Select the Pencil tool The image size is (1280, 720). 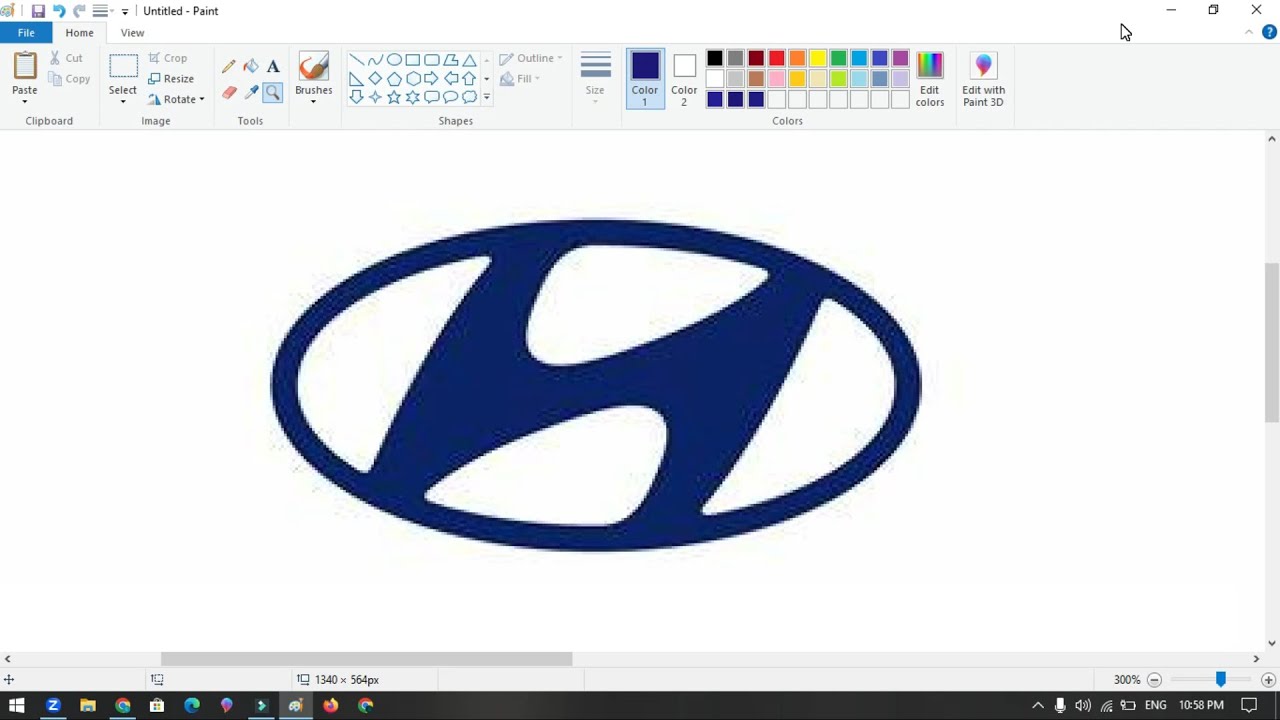tap(229, 67)
